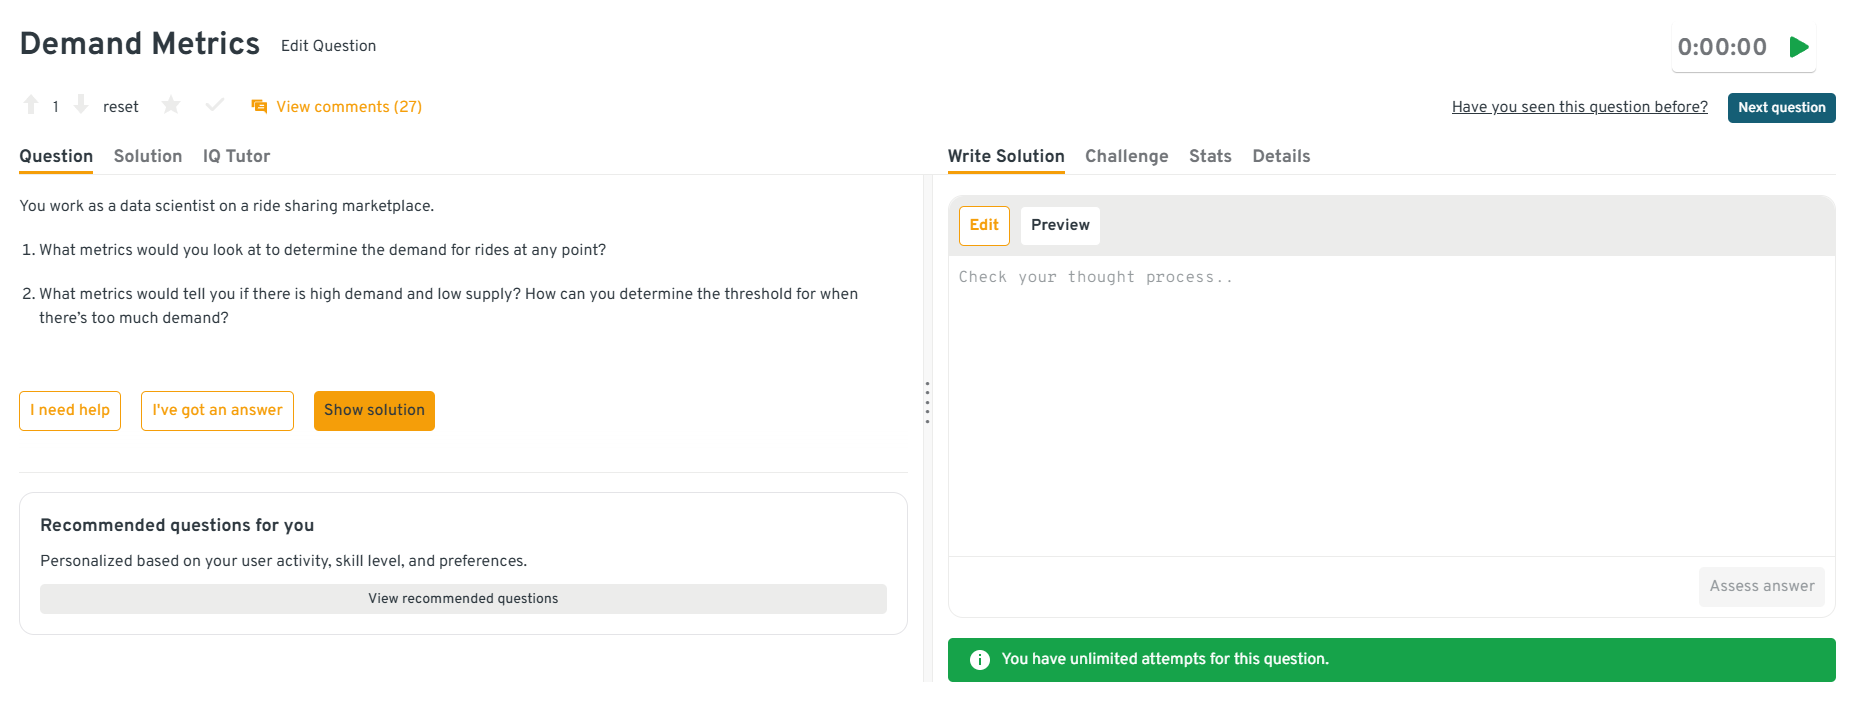Viewport: 1866px width, 702px height.
Task: Start the timer with green play button
Action: pos(1799,47)
